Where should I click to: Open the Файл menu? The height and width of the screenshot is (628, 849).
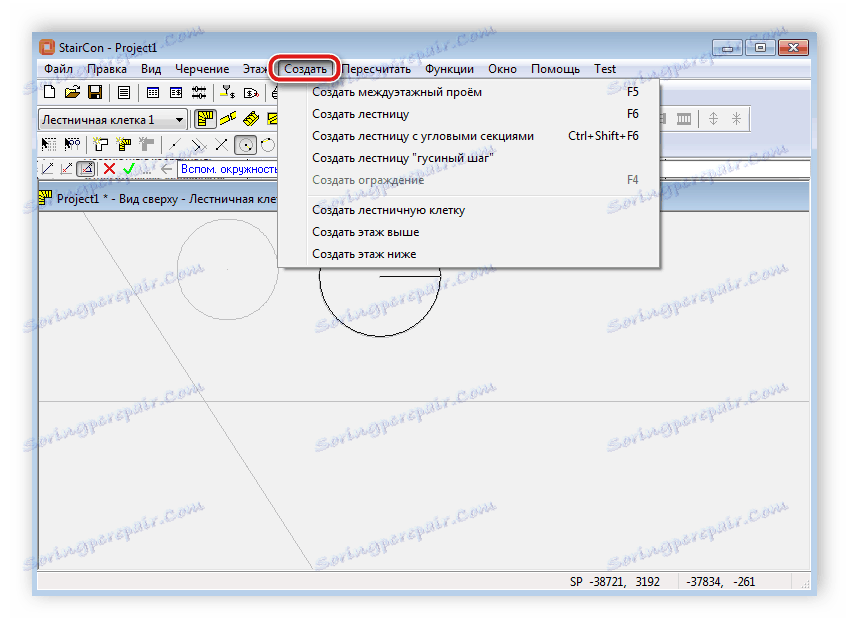tap(58, 69)
